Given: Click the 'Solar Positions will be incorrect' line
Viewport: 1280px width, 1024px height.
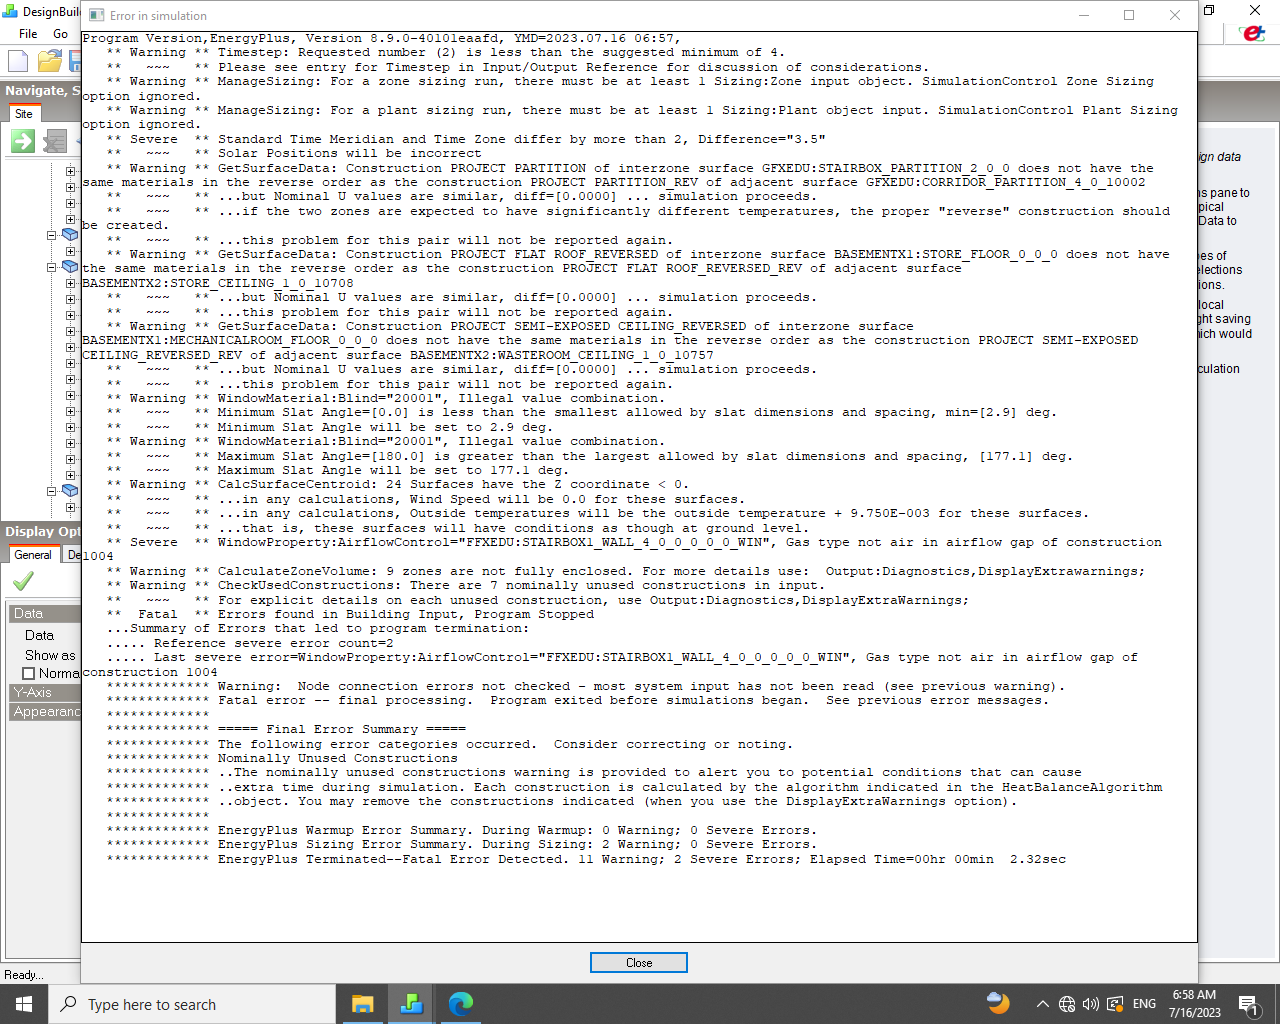Looking at the screenshot, I should click(350, 154).
